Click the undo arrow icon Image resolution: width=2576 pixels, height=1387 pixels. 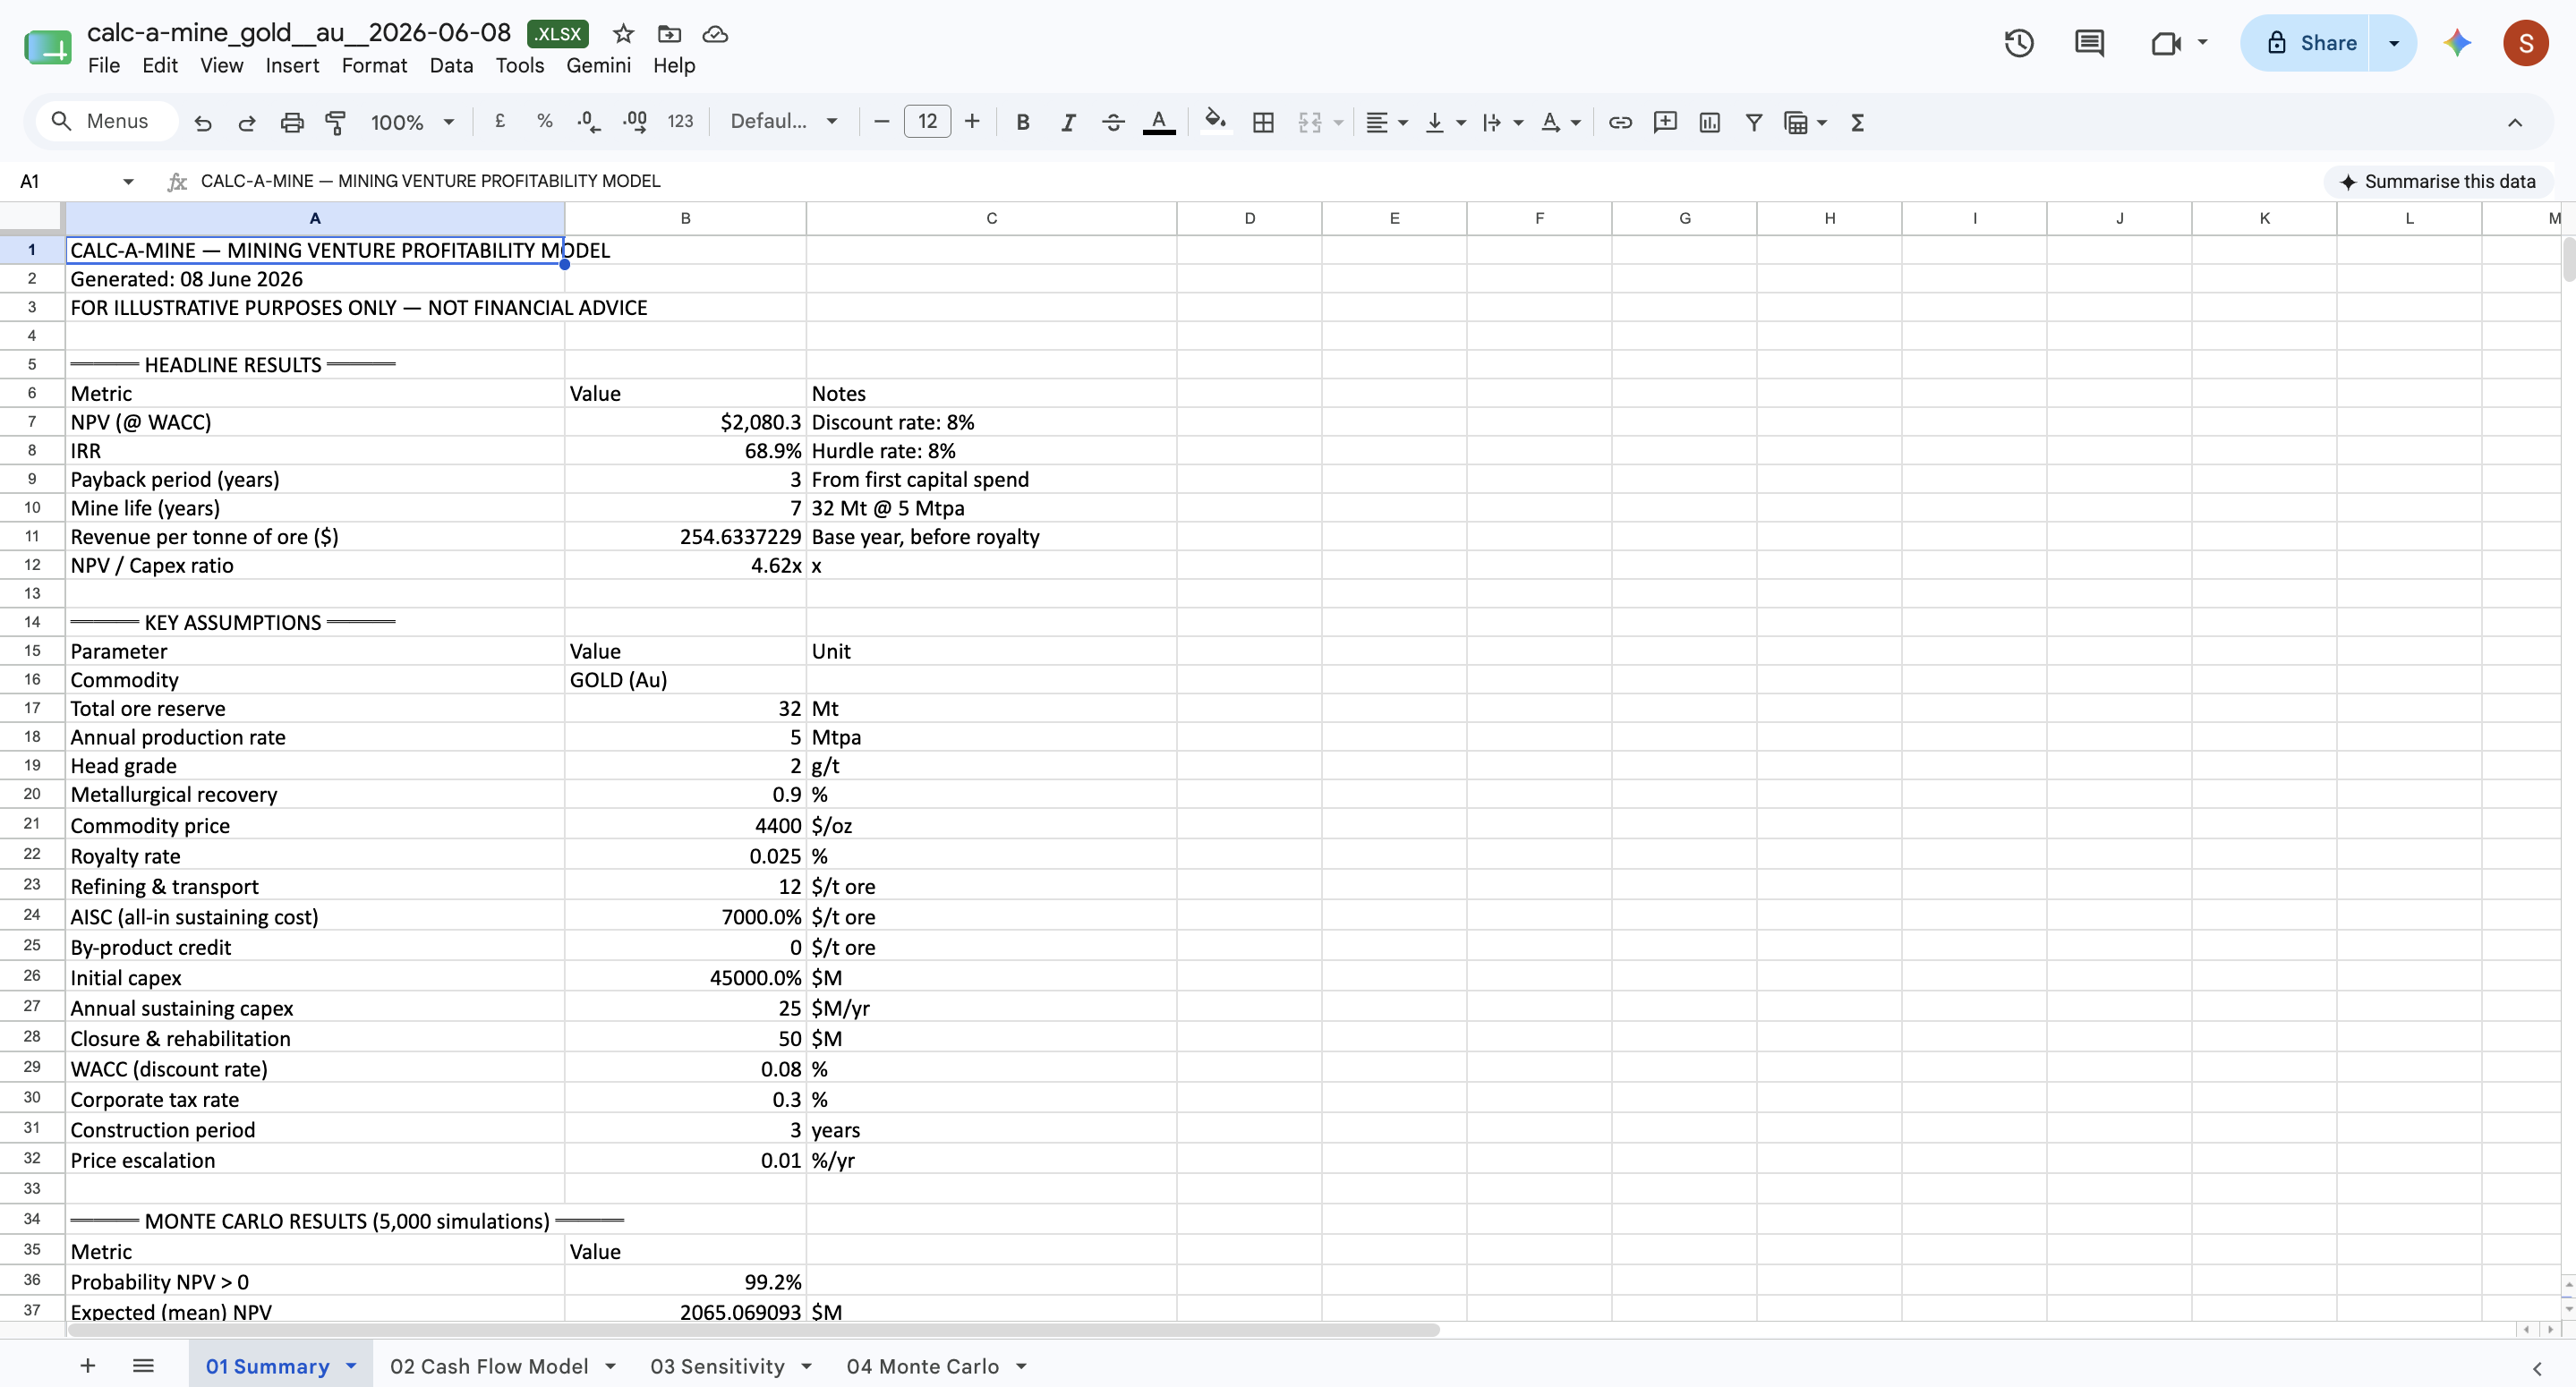click(x=203, y=122)
